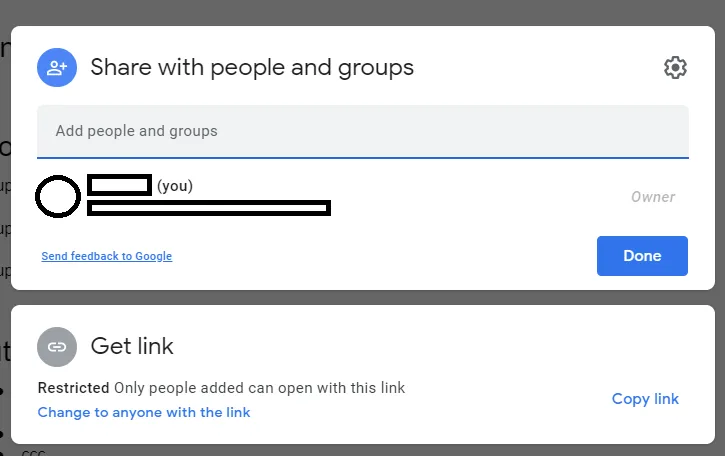This screenshot has height=456, width=725.
Task: Open share settings via the gear icon
Action: click(675, 68)
